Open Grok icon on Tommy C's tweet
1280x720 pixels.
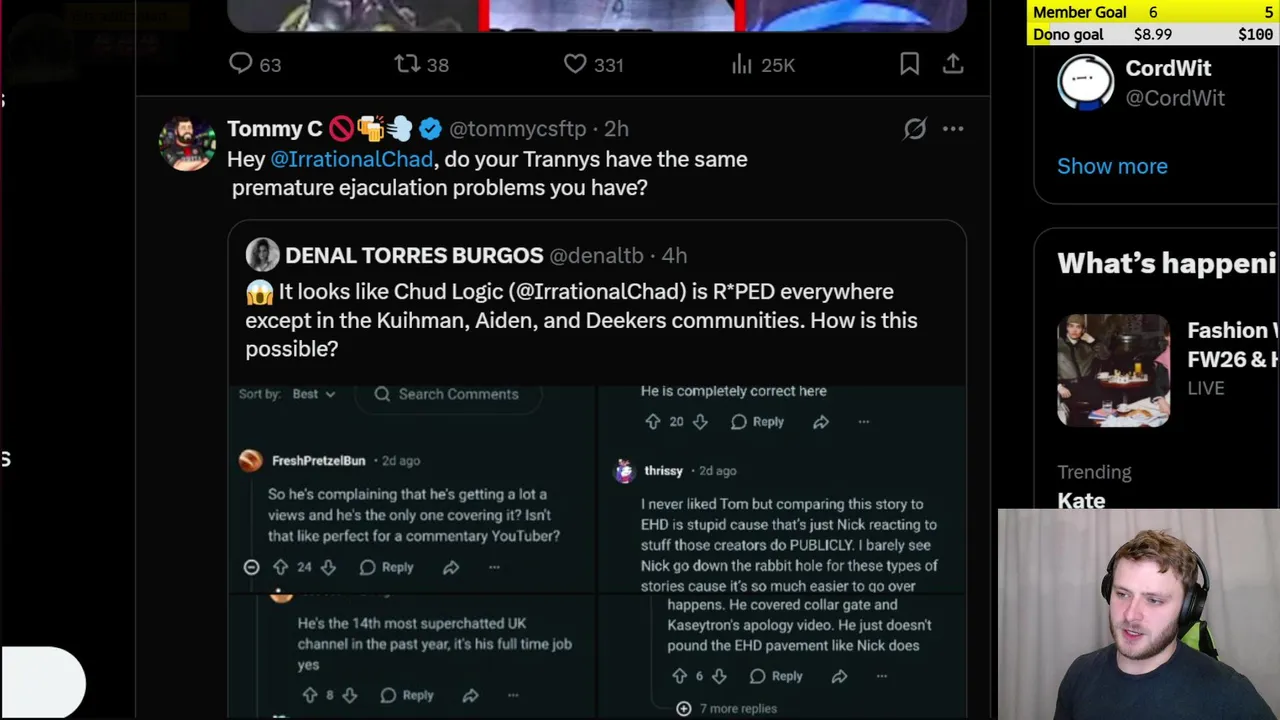point(914,129)
